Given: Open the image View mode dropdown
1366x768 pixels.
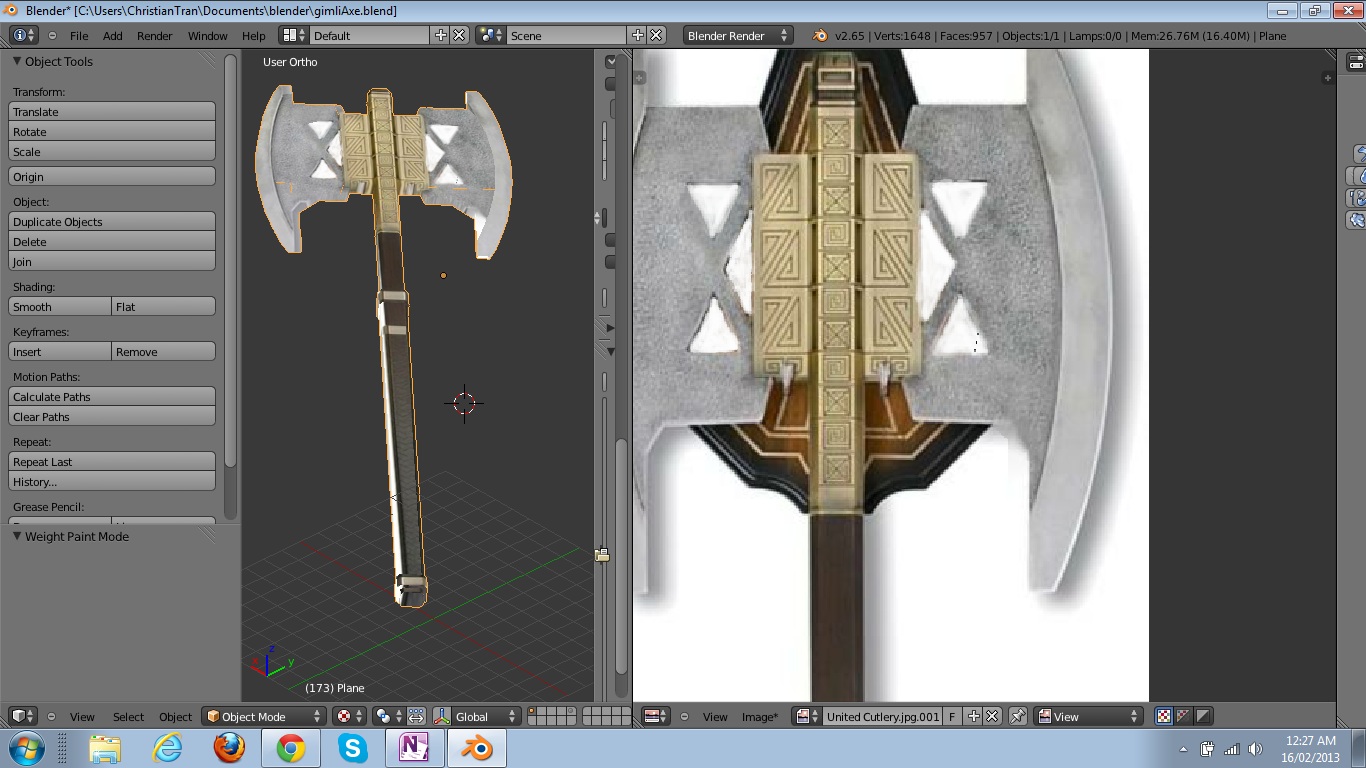Looking at the screenshot, I should (1087, 716).
